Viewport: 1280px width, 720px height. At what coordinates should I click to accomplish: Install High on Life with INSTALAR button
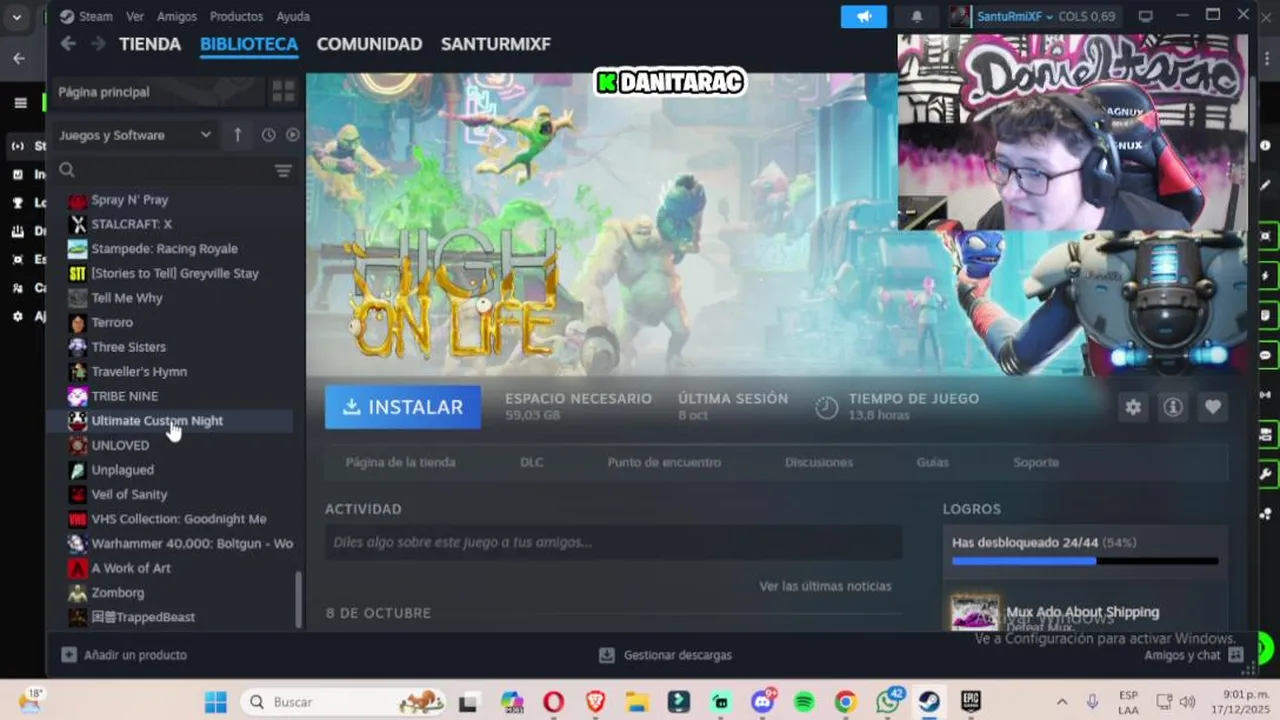[x=403, y=407]
